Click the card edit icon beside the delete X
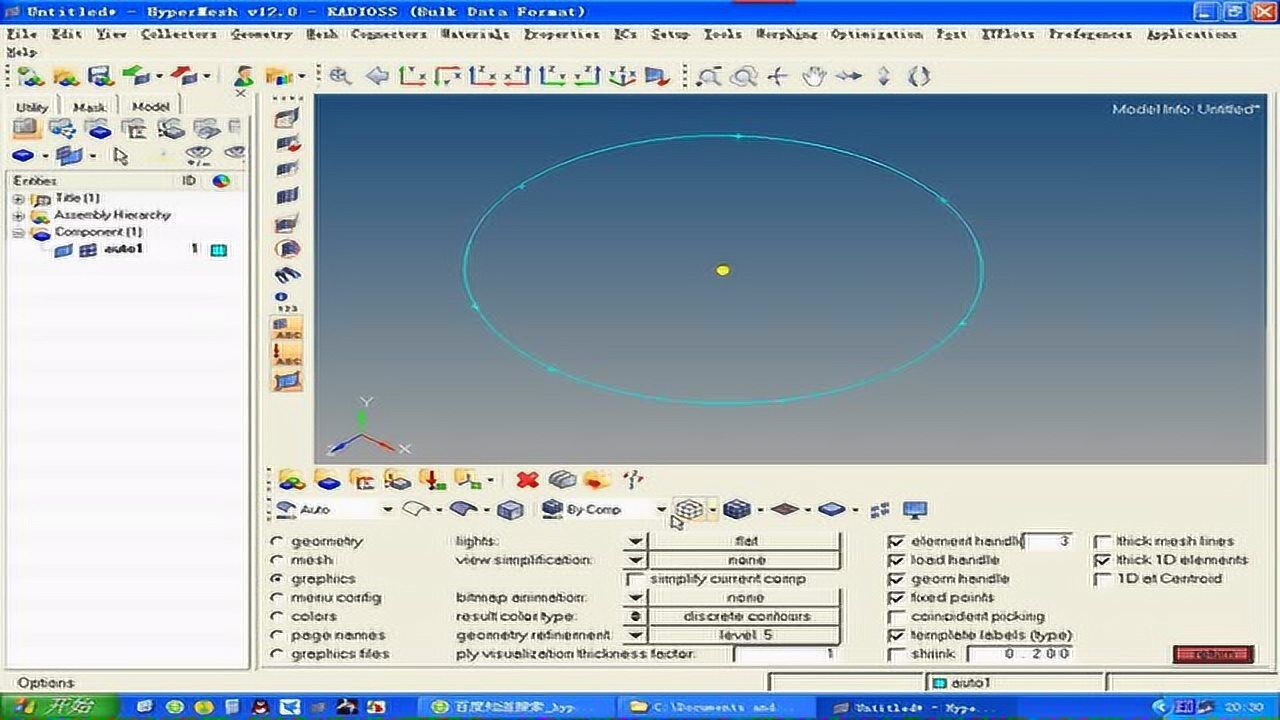1280x720 pixels. pyautogui.click(x=562, y=480)
